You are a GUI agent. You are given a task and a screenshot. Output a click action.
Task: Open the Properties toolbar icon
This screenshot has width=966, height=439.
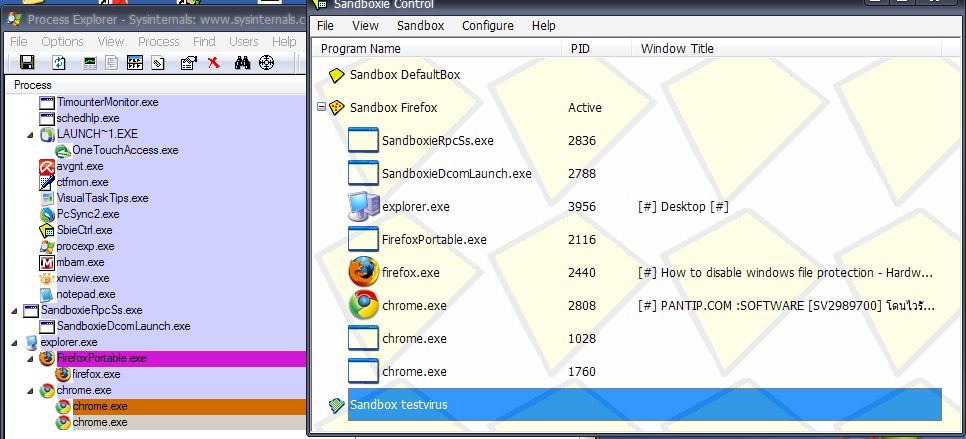189,62
